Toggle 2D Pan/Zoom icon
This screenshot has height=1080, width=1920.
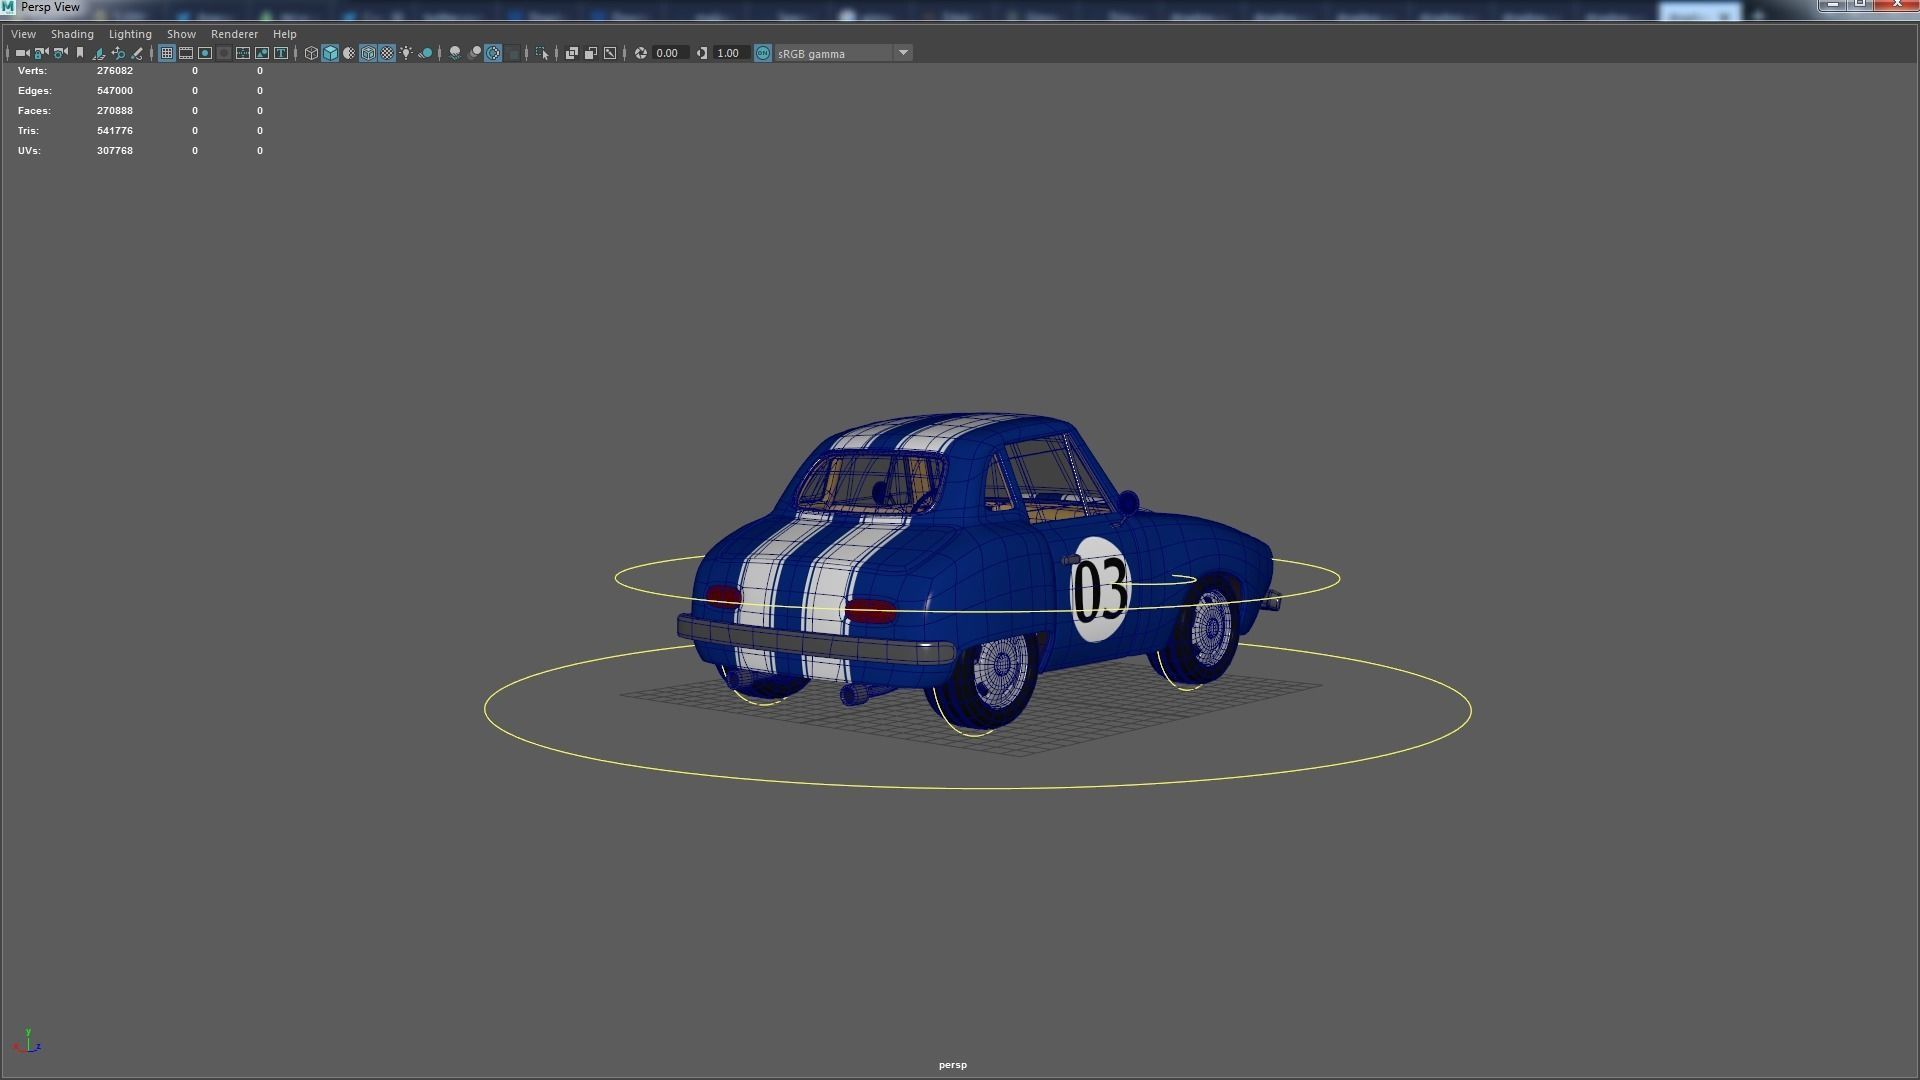coord(118,53)
